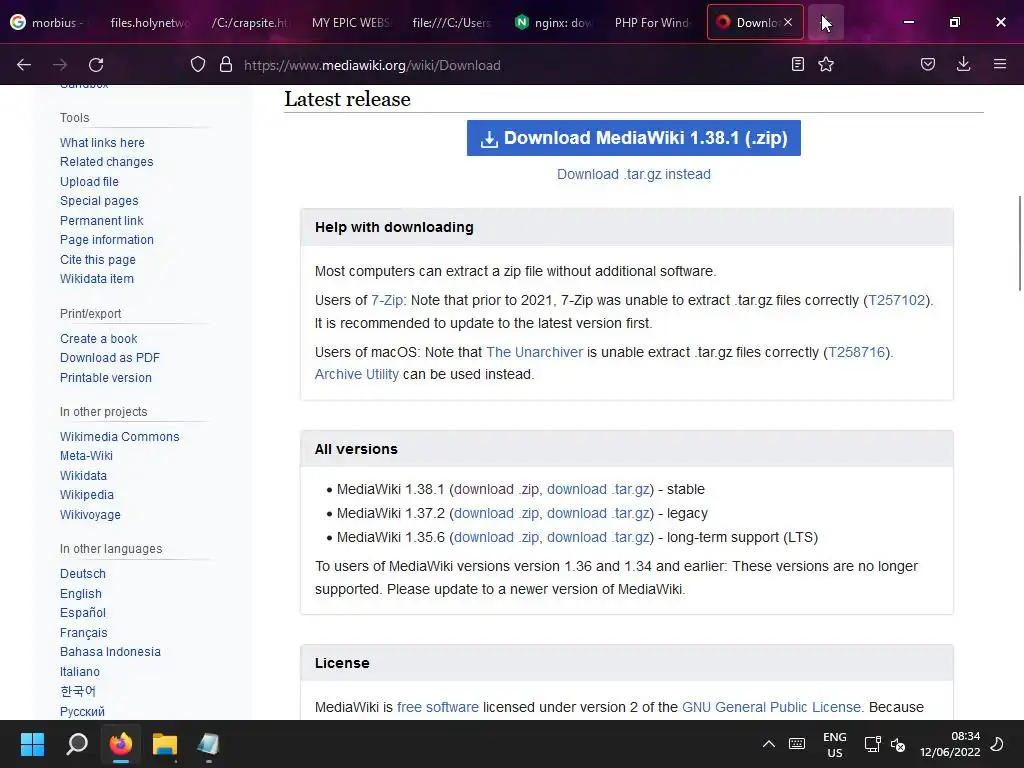Save page to Pocket
Viewport: 1024px width, 768px height.
928,64
